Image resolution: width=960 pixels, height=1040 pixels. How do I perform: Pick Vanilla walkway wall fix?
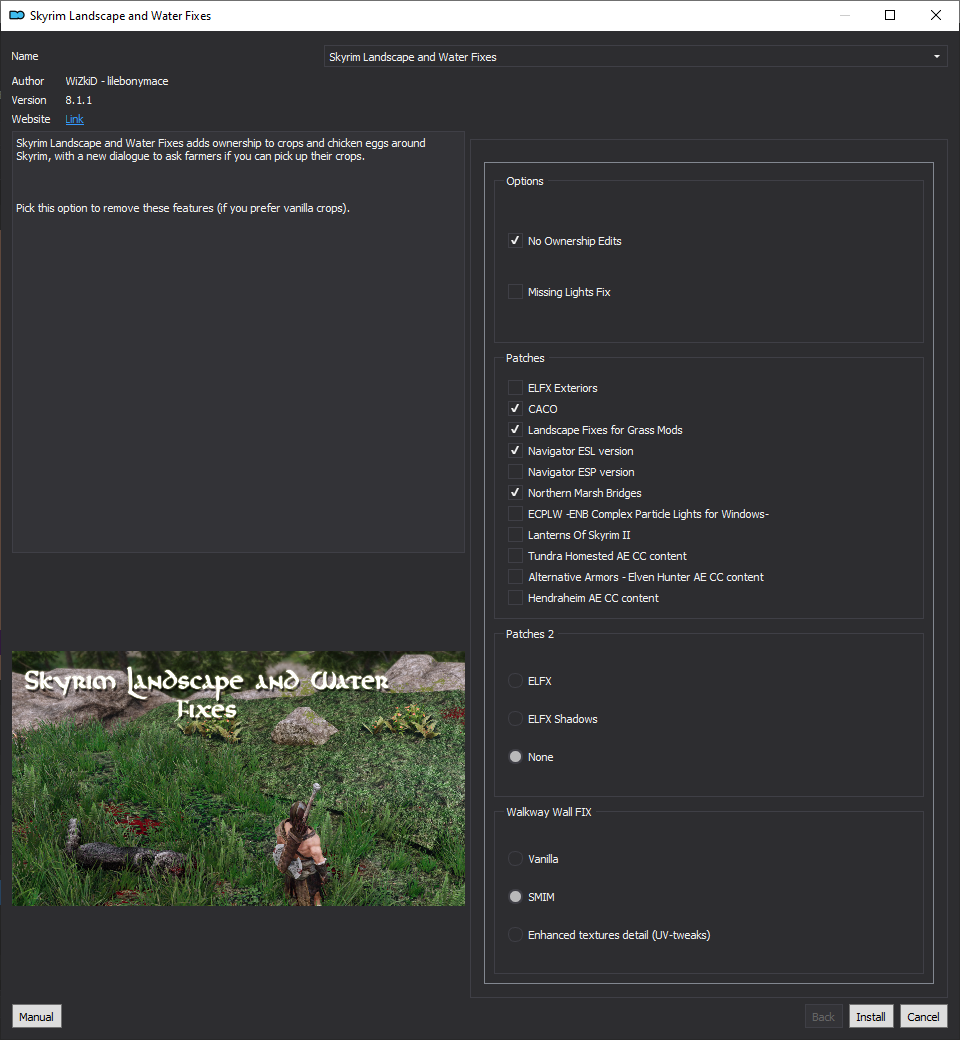tap(515, 859)
